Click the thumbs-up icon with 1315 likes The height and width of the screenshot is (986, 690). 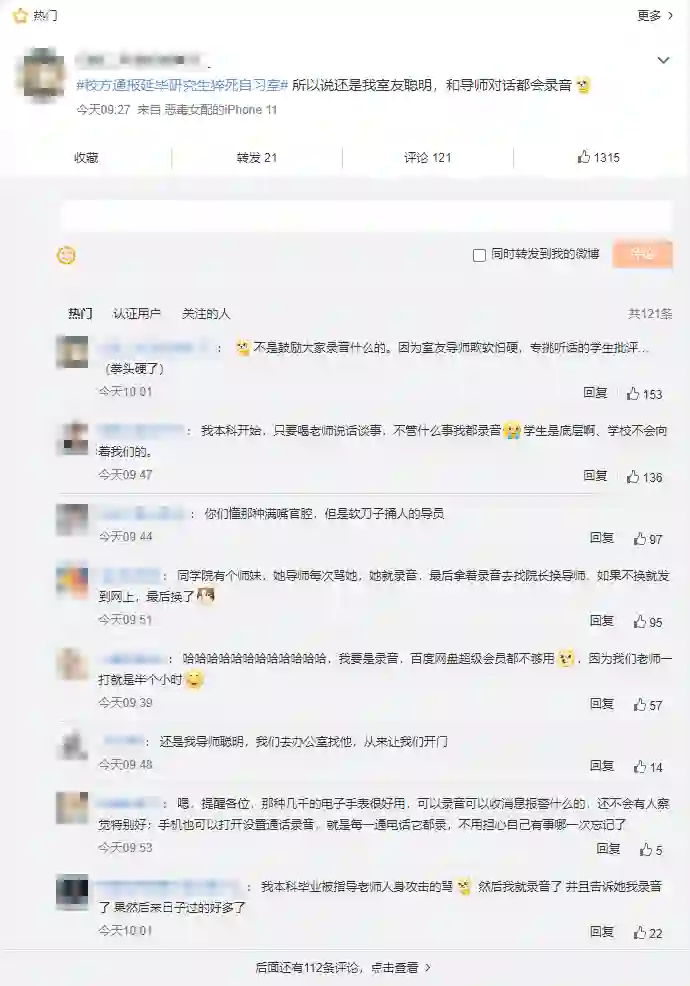coord(584,157)
